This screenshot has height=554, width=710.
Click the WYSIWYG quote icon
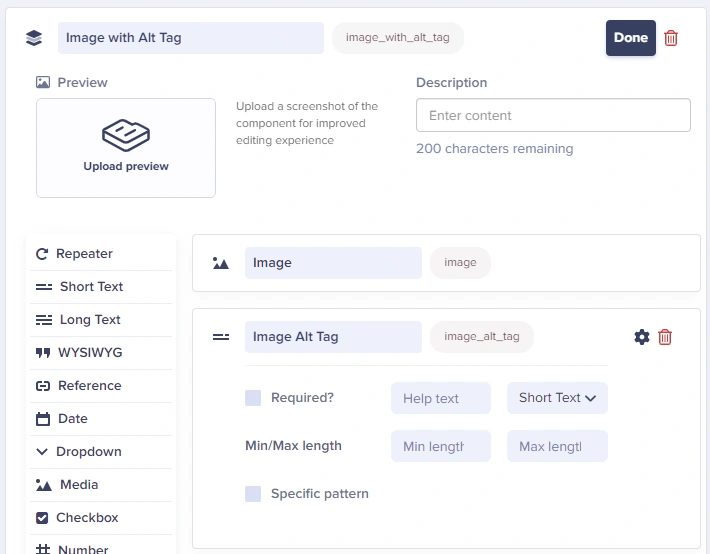[43, 353]
